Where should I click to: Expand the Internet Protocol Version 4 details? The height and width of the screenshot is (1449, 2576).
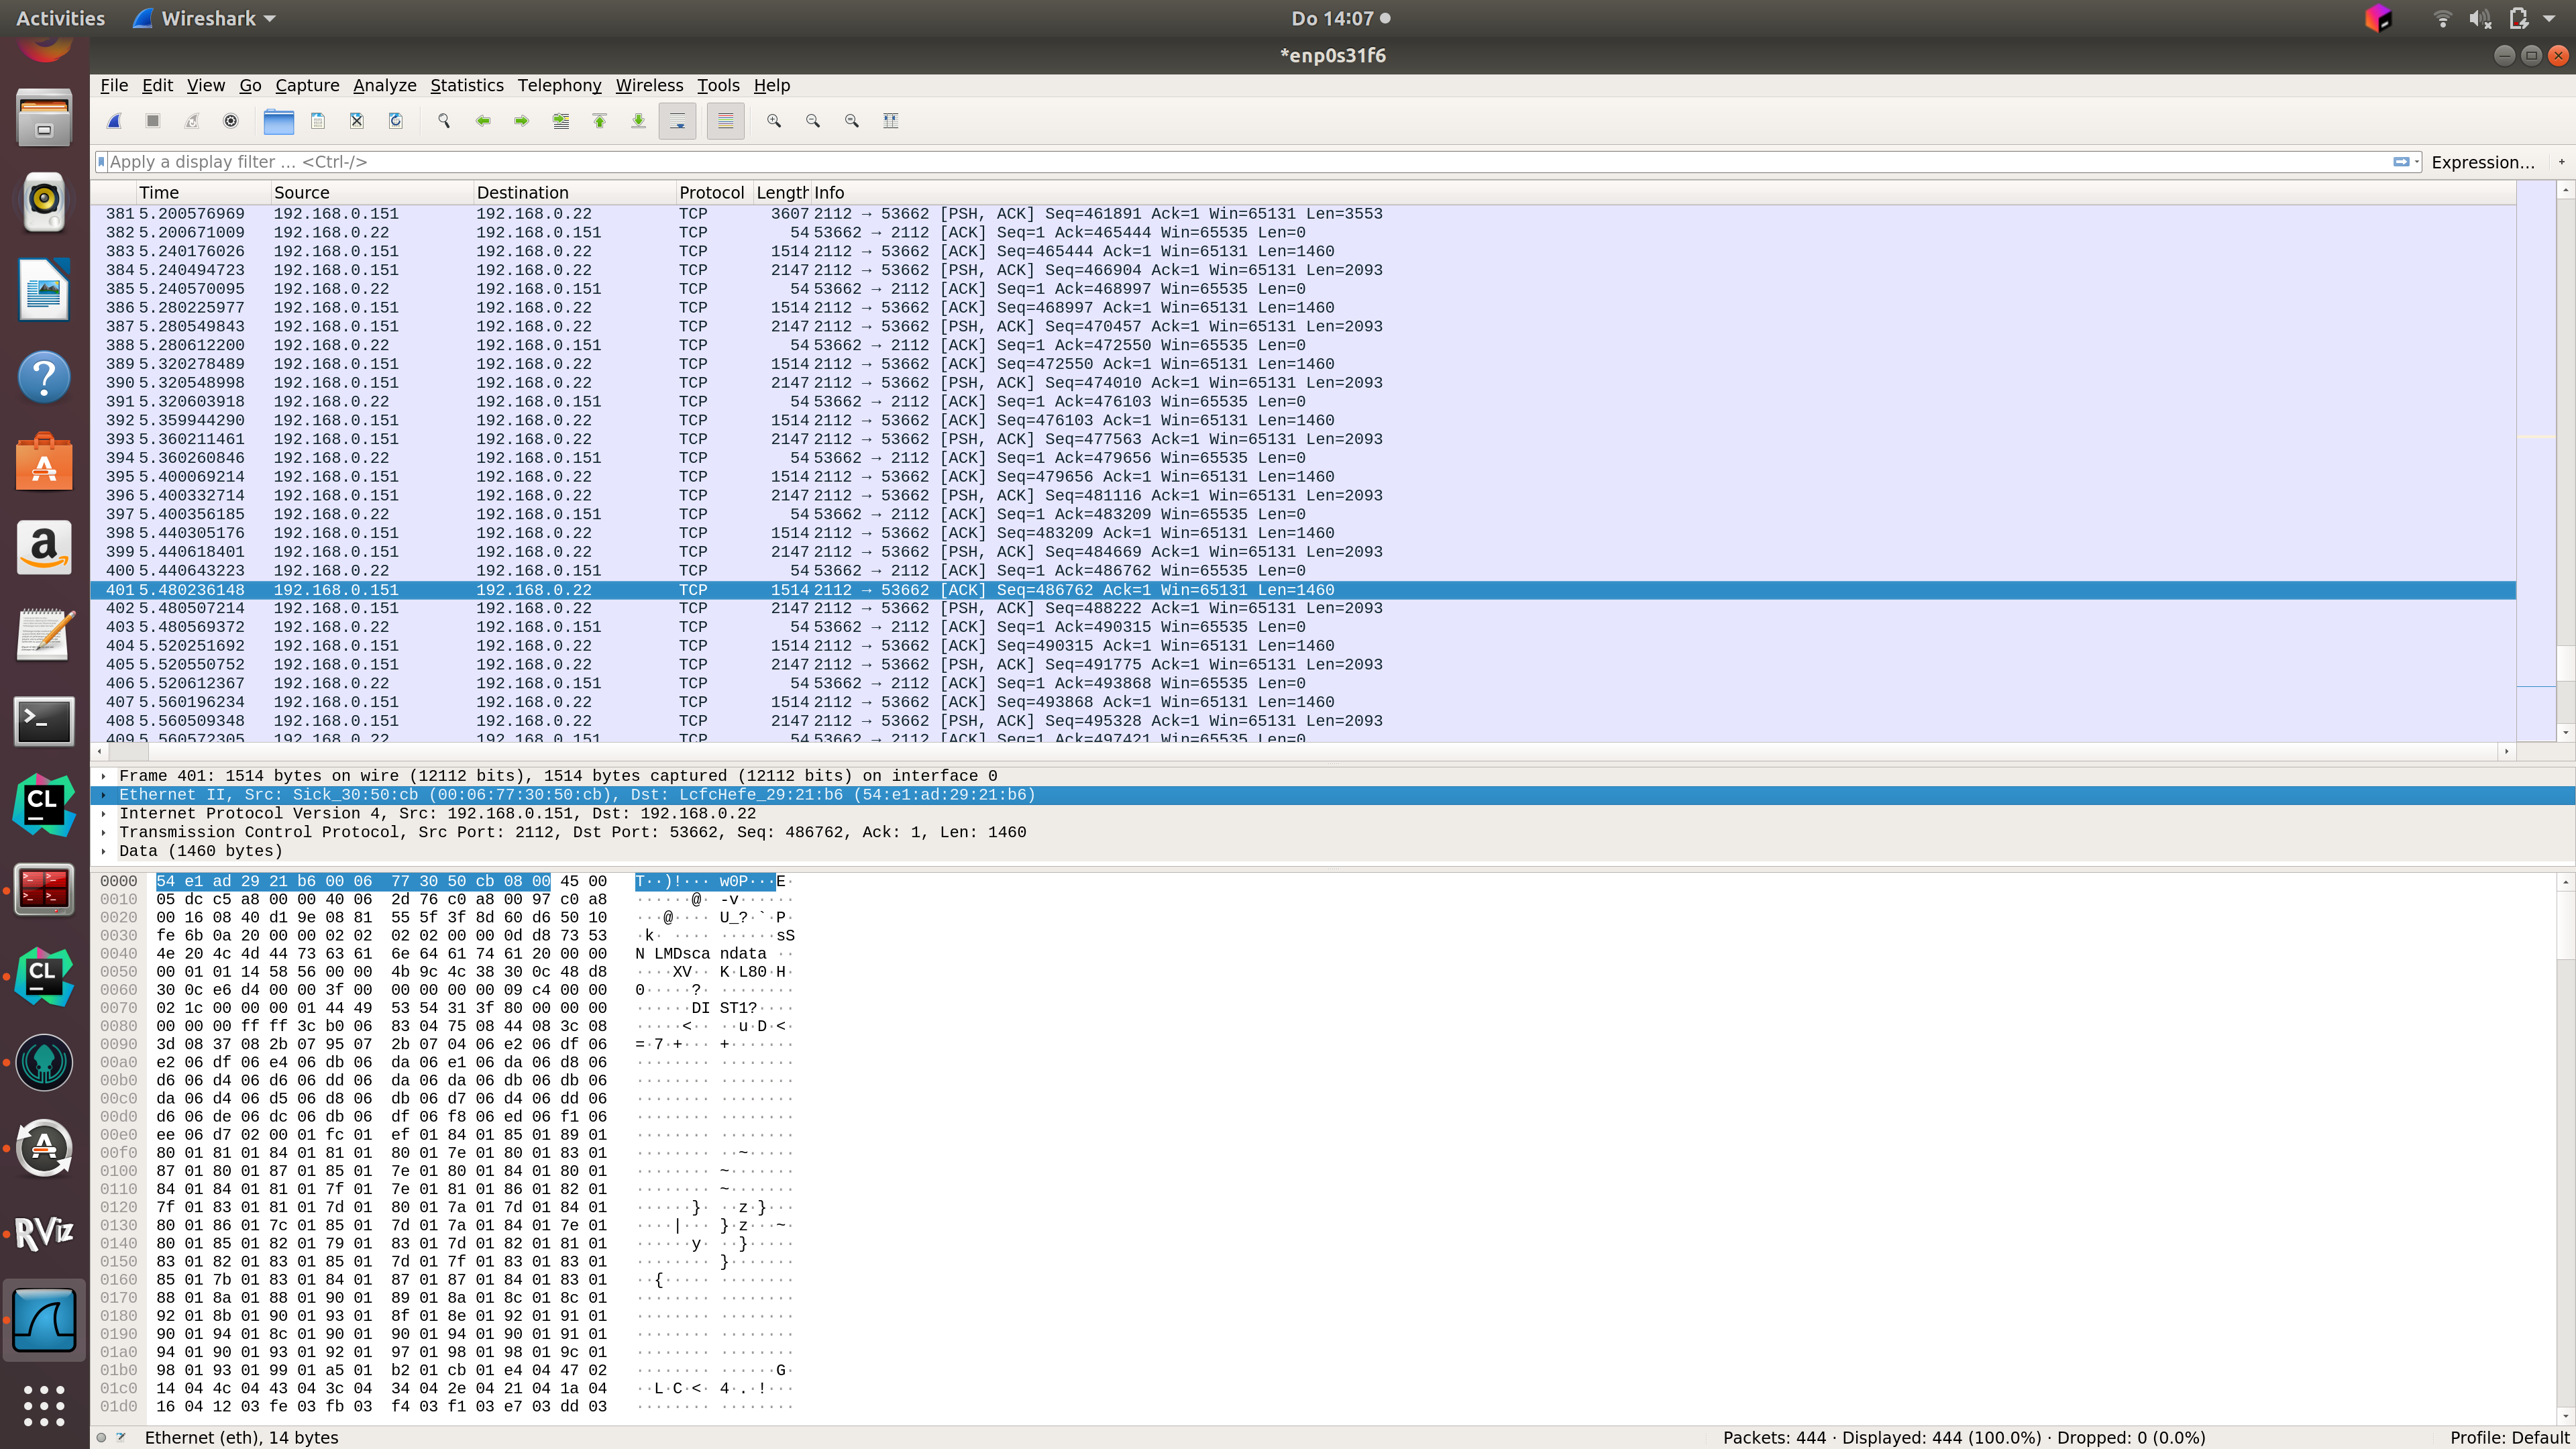tap(105, 813)
